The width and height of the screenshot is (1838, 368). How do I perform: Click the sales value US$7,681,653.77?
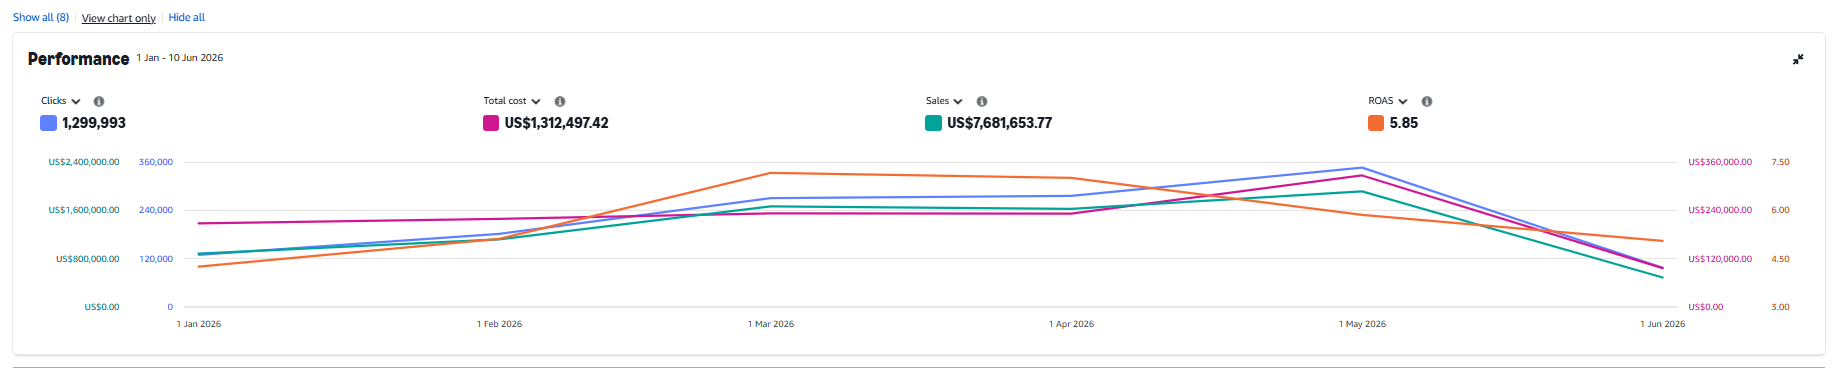pyautogui.click(x=999, y=123)
